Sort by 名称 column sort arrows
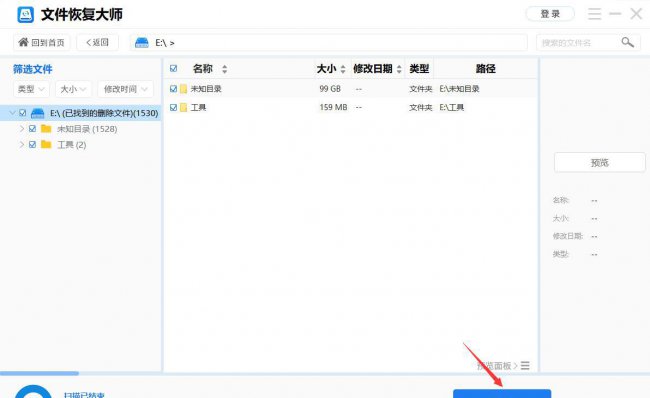This screenshot has width=650, height=398. (x=224, y=69)
